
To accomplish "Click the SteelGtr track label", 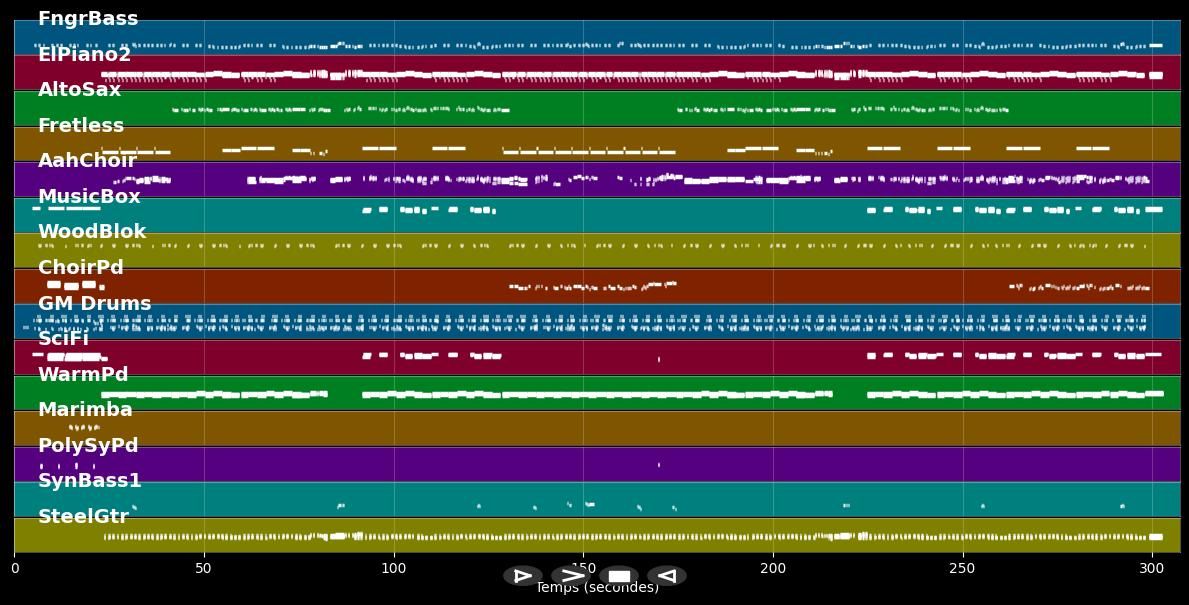I will (83, 517).
